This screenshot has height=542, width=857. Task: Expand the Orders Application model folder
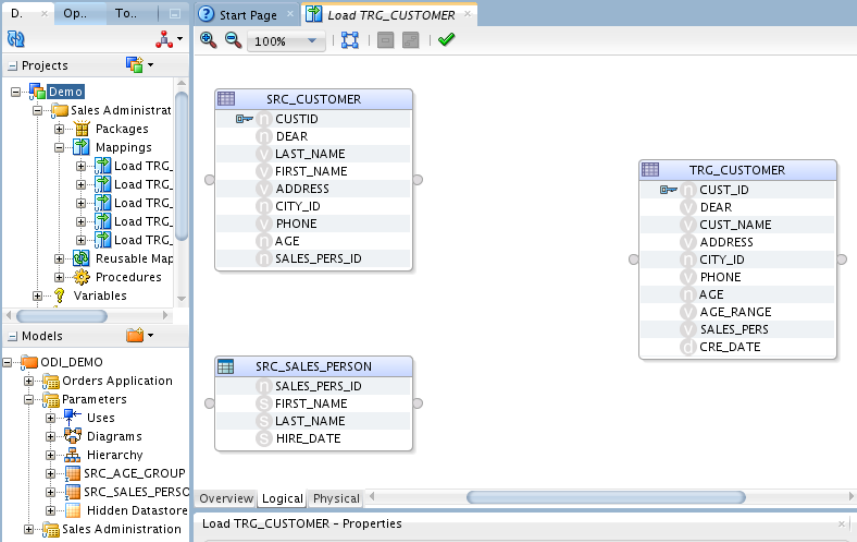(28, 381)
